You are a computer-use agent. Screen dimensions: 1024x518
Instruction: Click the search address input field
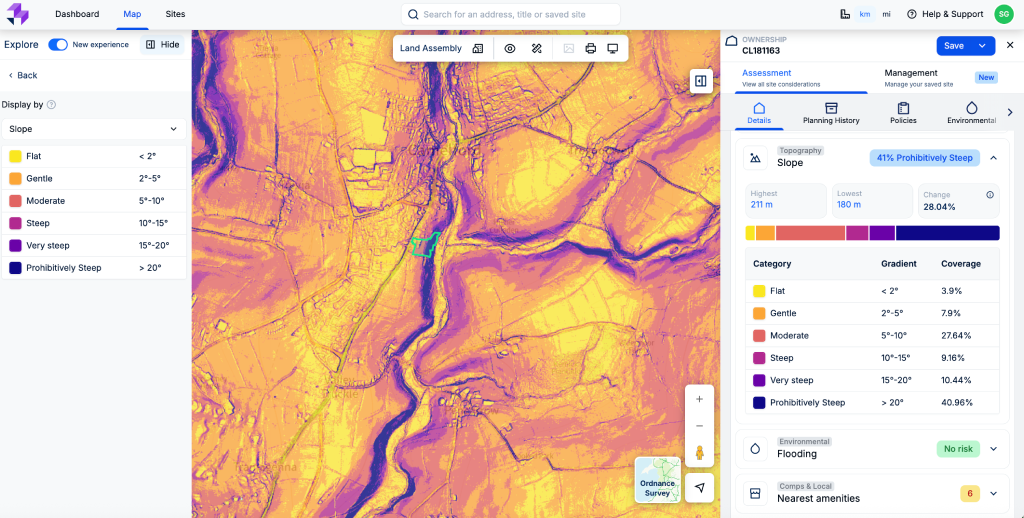pos(511,14)
